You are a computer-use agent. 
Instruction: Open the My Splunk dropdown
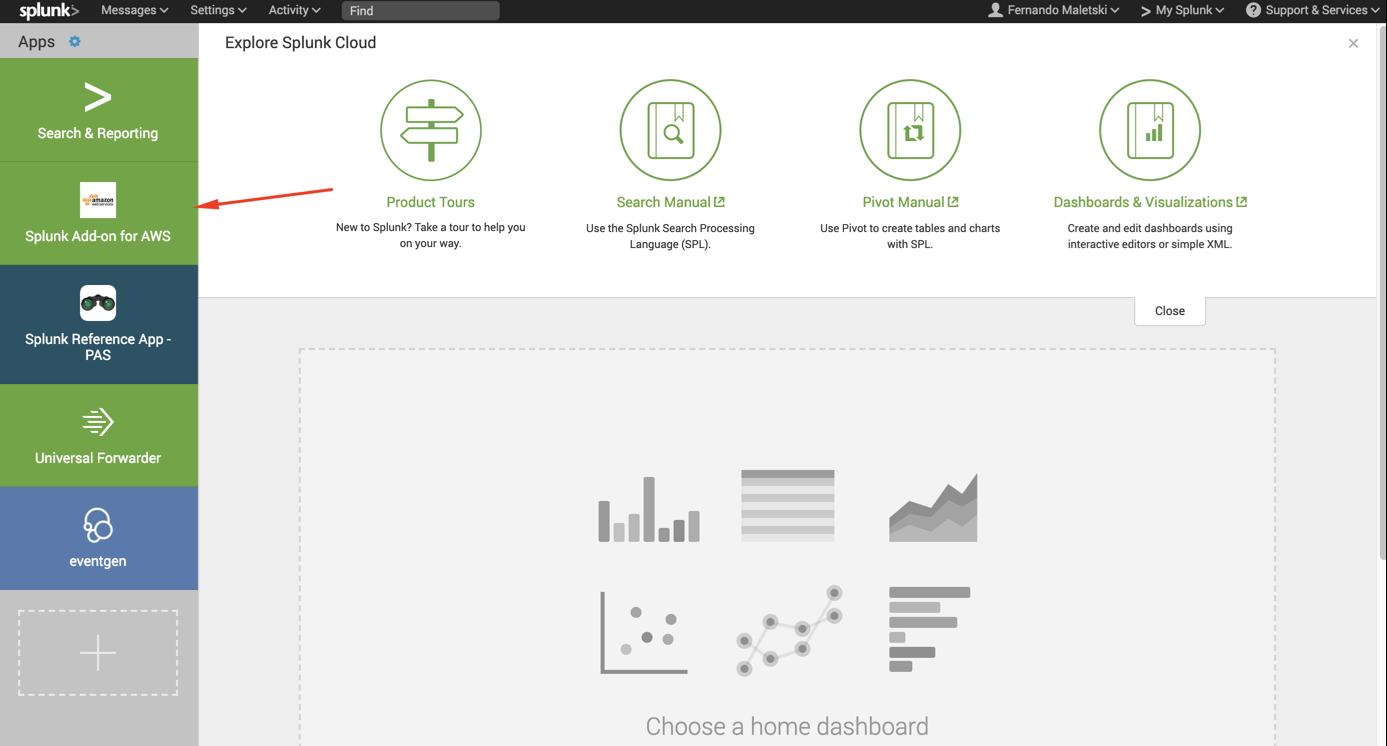click(1182, 10)
